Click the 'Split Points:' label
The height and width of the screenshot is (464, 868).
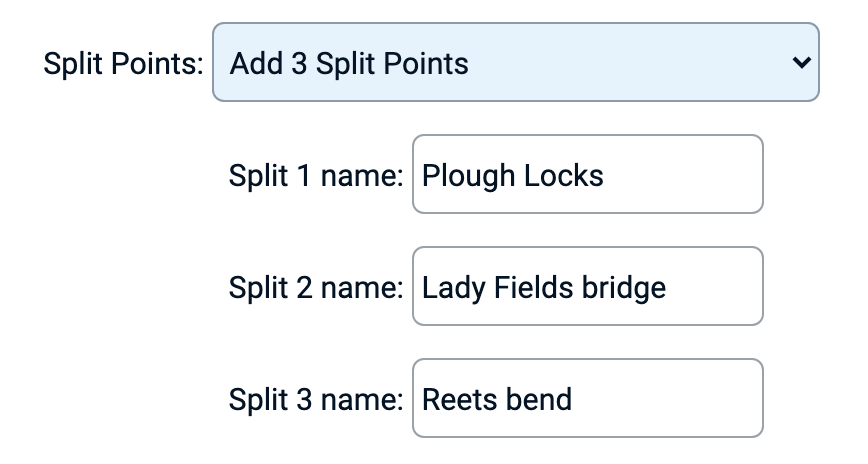pyautogui.click(x=123, y=64)
